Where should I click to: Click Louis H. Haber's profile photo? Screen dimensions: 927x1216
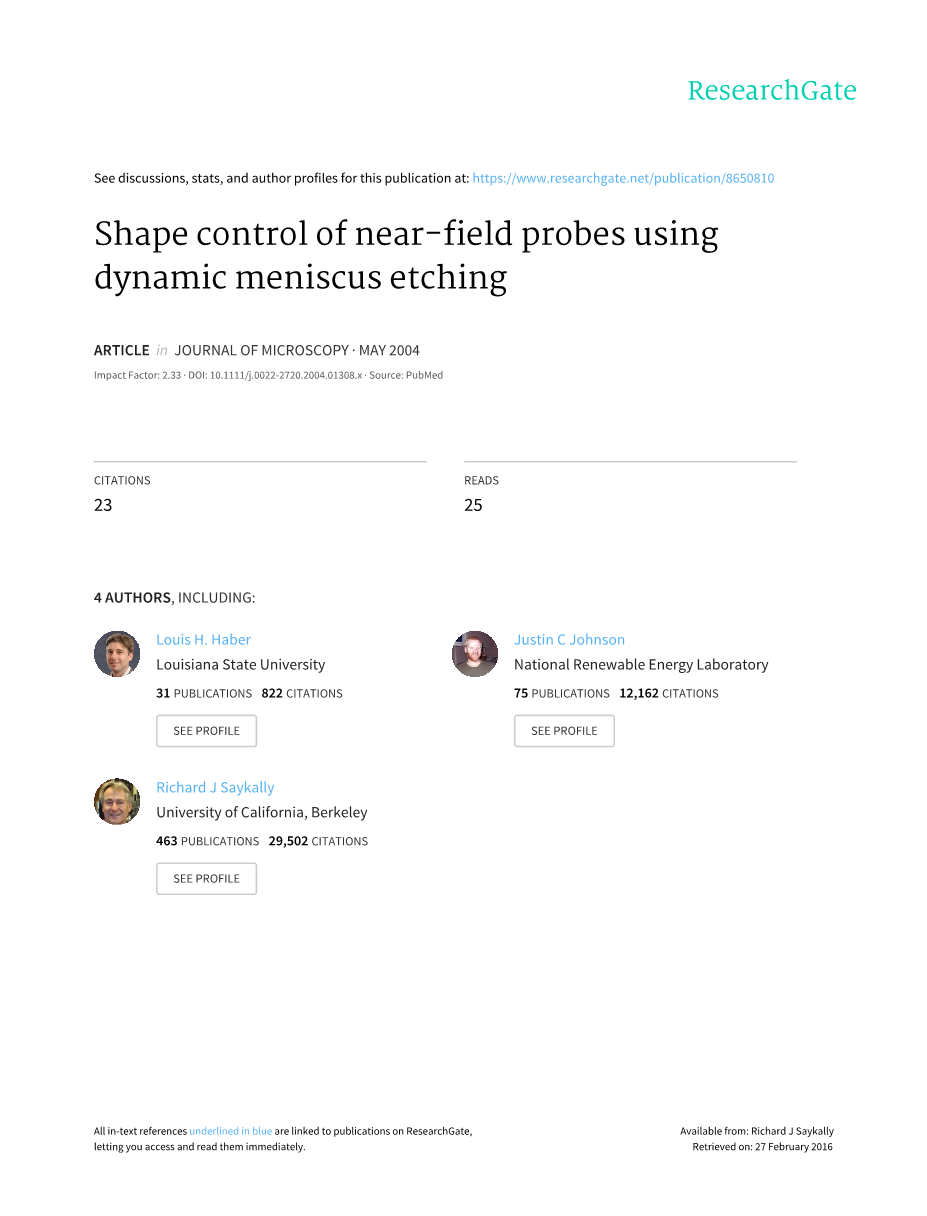tap(117, 654)
